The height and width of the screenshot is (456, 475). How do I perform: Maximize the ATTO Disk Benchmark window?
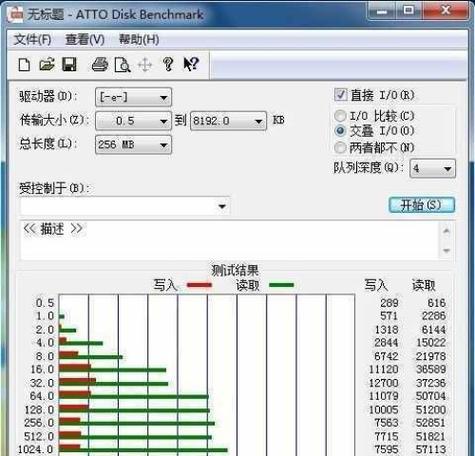pos(409,11)
